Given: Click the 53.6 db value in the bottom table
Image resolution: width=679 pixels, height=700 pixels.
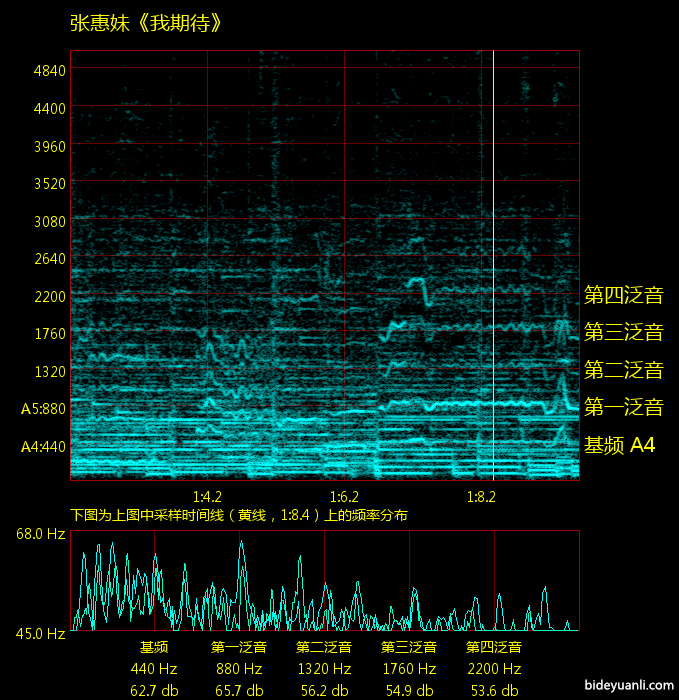Looking at the screenshot, I should (x=494, y=690).
